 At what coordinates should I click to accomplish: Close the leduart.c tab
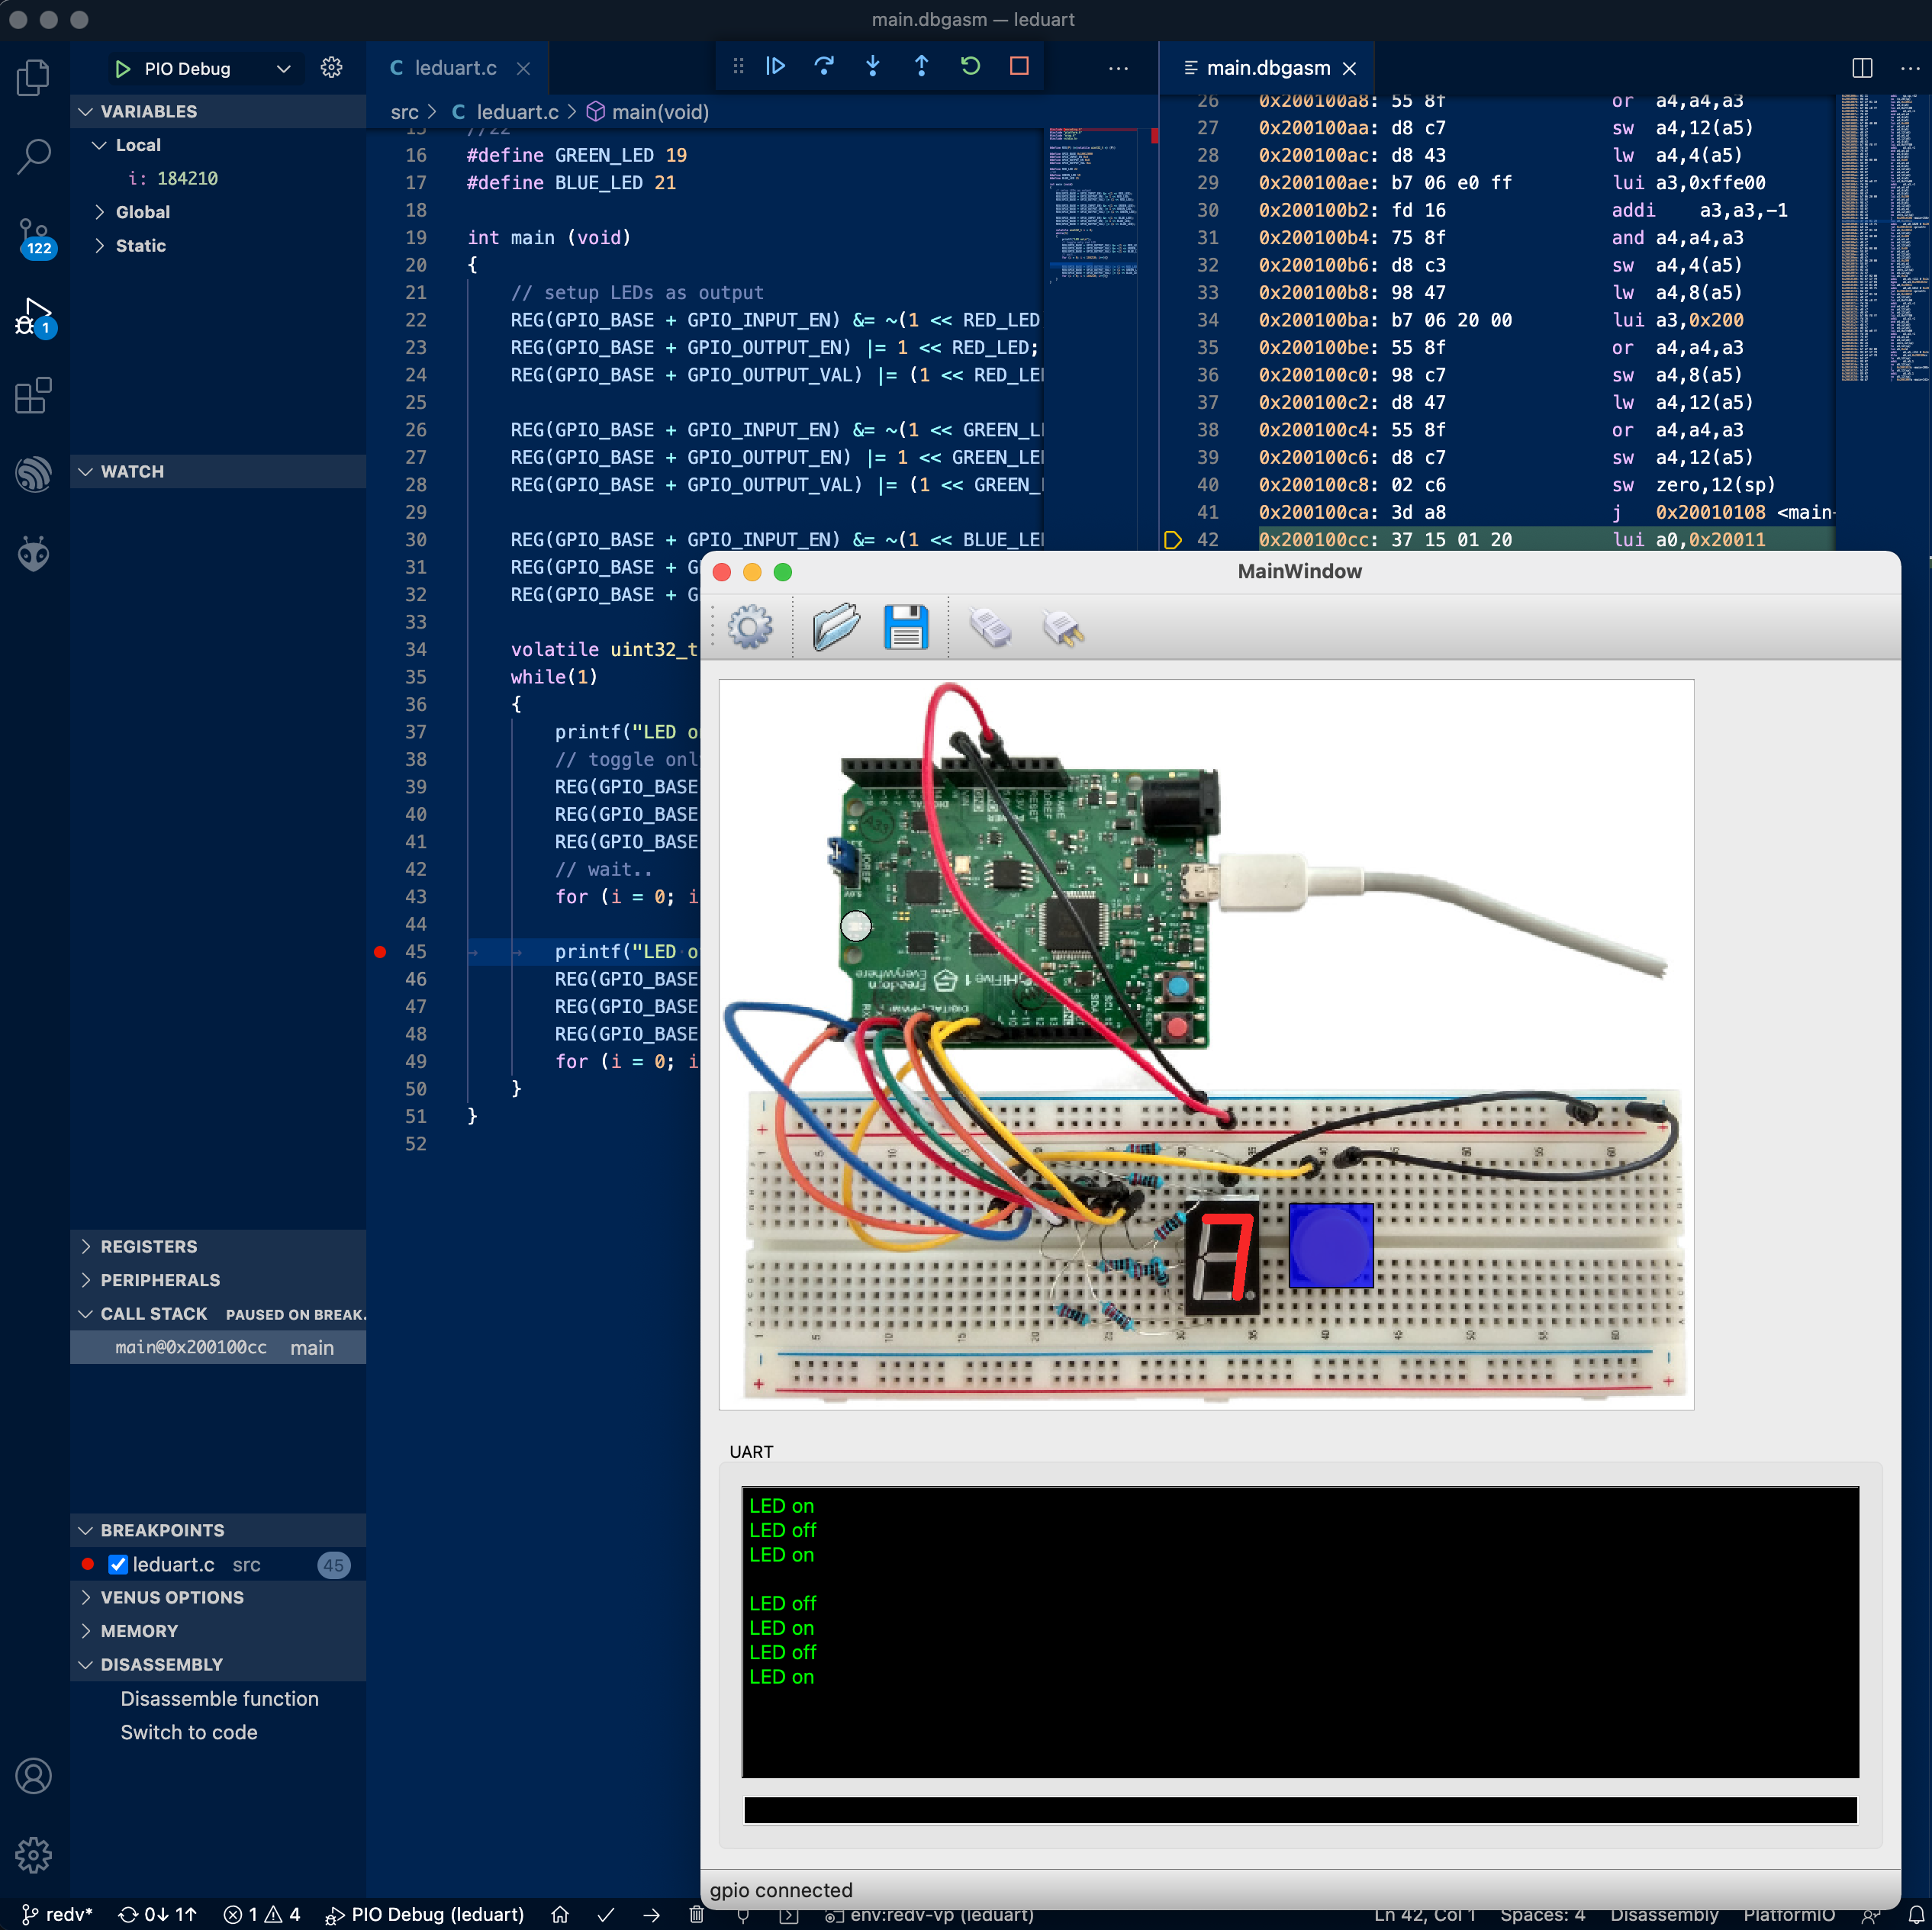523,68
